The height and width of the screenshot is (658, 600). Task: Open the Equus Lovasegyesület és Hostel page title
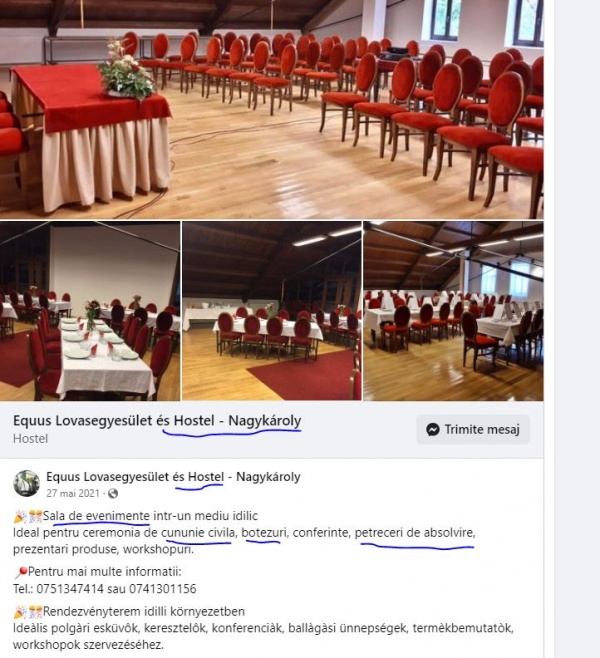pos(157,420)
